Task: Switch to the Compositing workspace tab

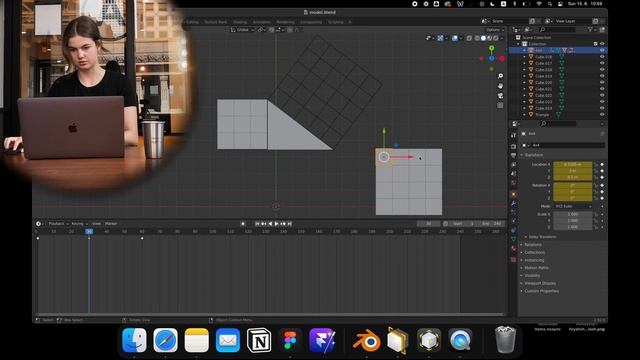Action: (x=311, y=22)
